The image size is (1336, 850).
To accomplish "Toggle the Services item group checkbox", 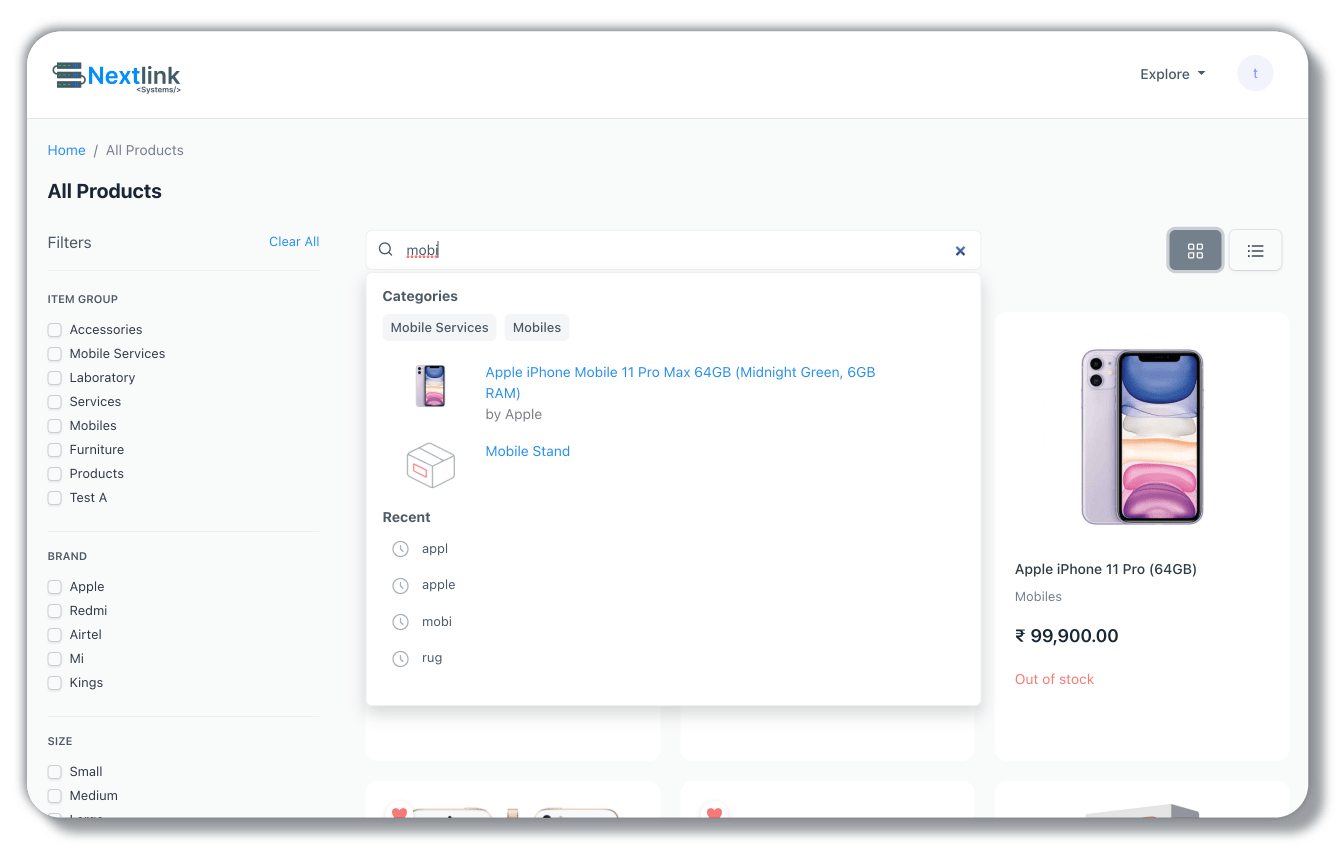I will (55, 402).
